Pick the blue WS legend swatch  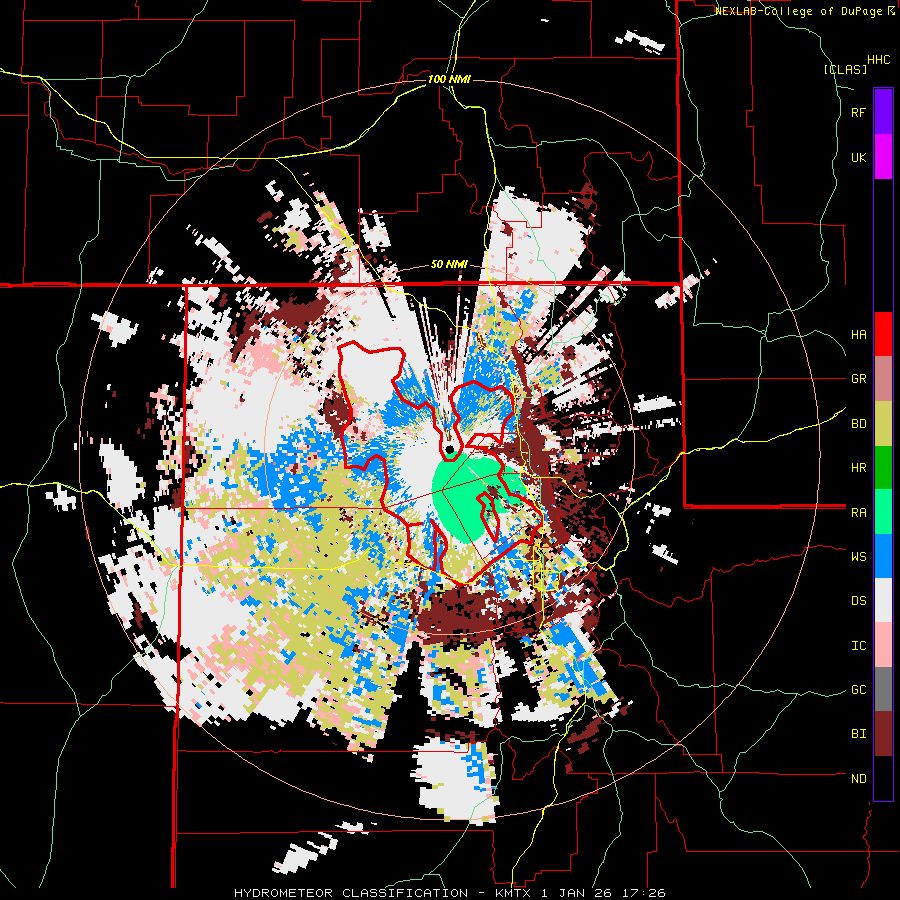coord(883,556)
